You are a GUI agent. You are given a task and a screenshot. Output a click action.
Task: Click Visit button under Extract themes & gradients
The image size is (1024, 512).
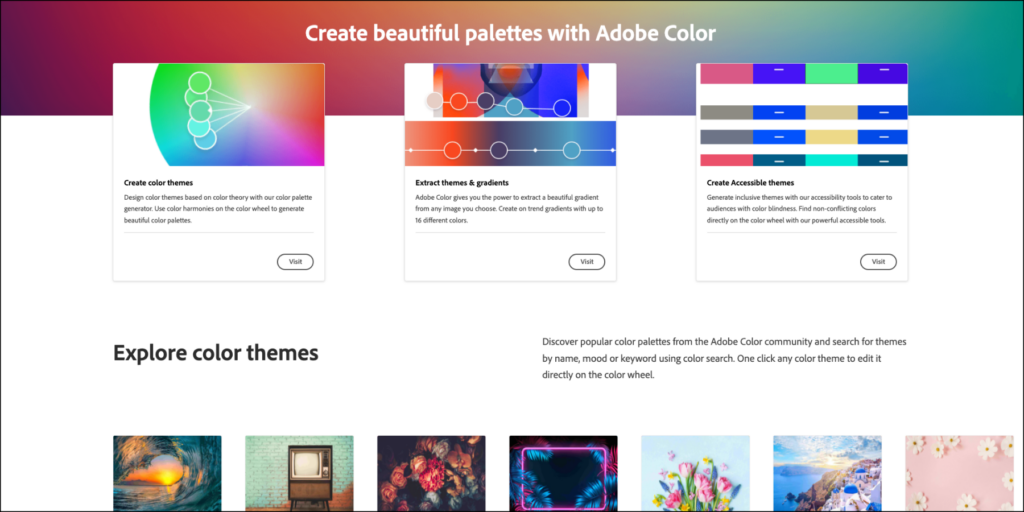[586, 262]
